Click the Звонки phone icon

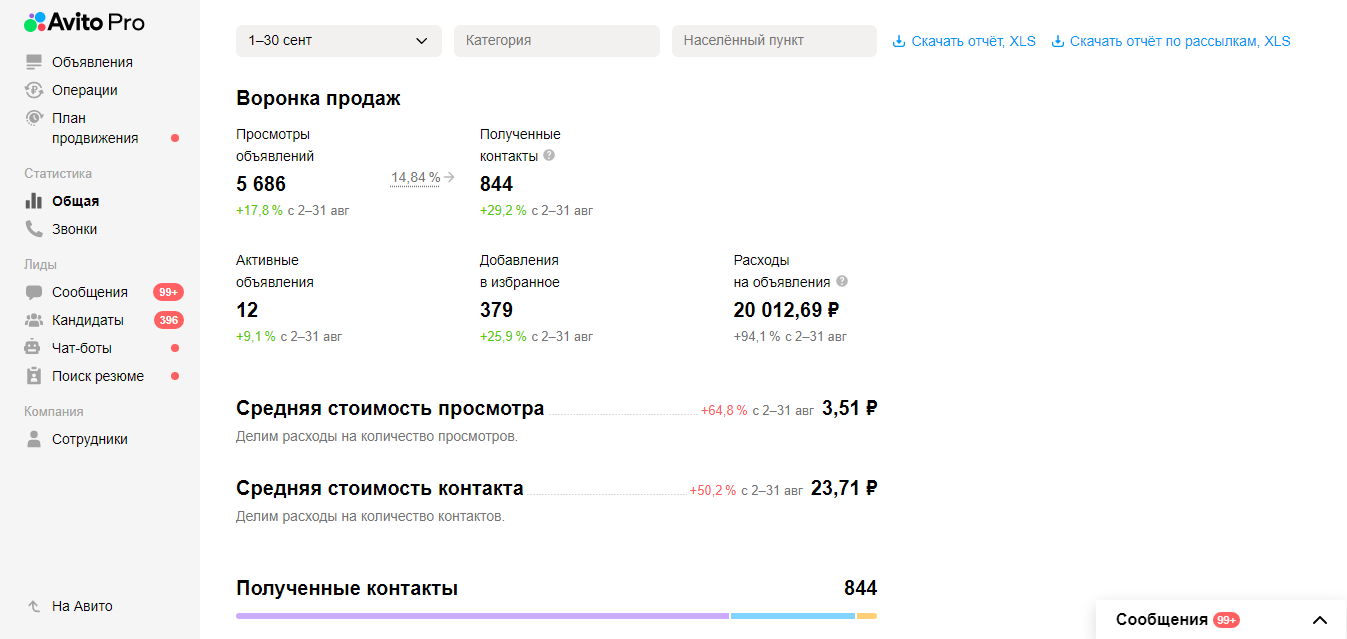coord(34,229)
